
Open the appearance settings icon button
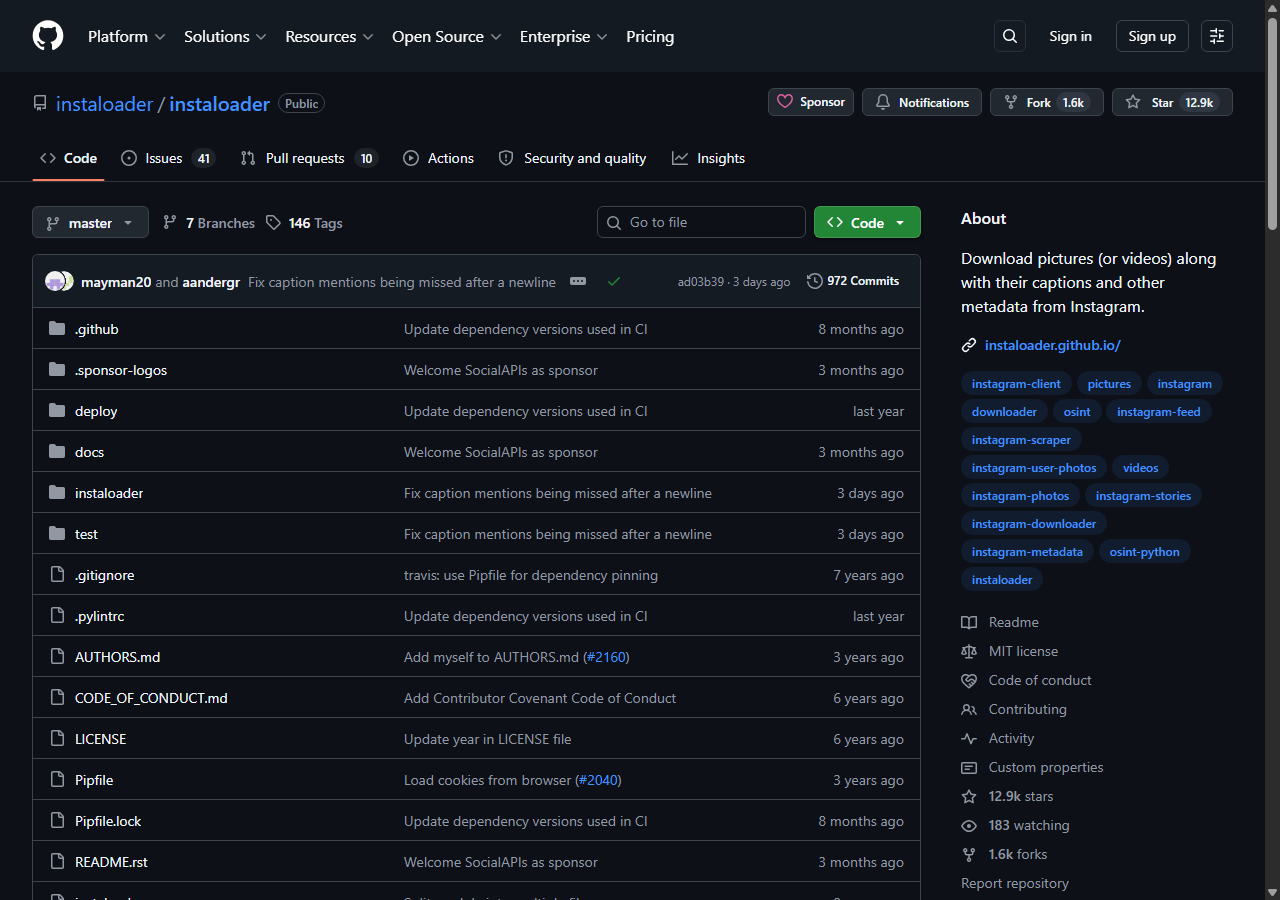click(1217, 36)
